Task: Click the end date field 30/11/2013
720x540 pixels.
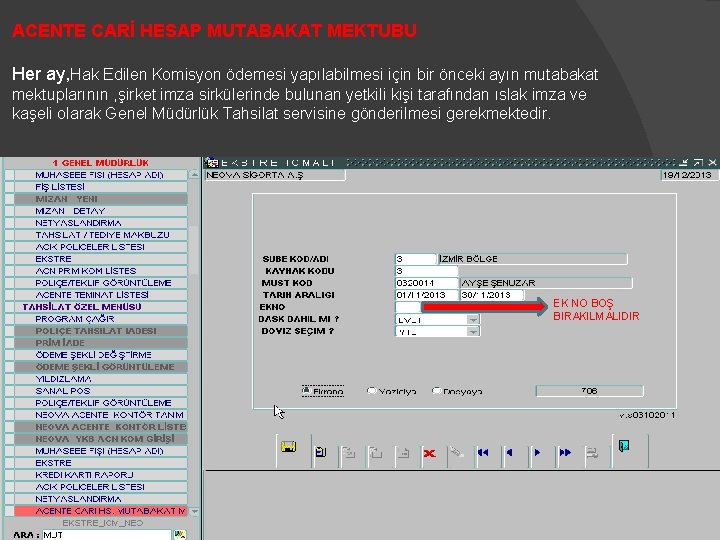Action: point(491,295)
